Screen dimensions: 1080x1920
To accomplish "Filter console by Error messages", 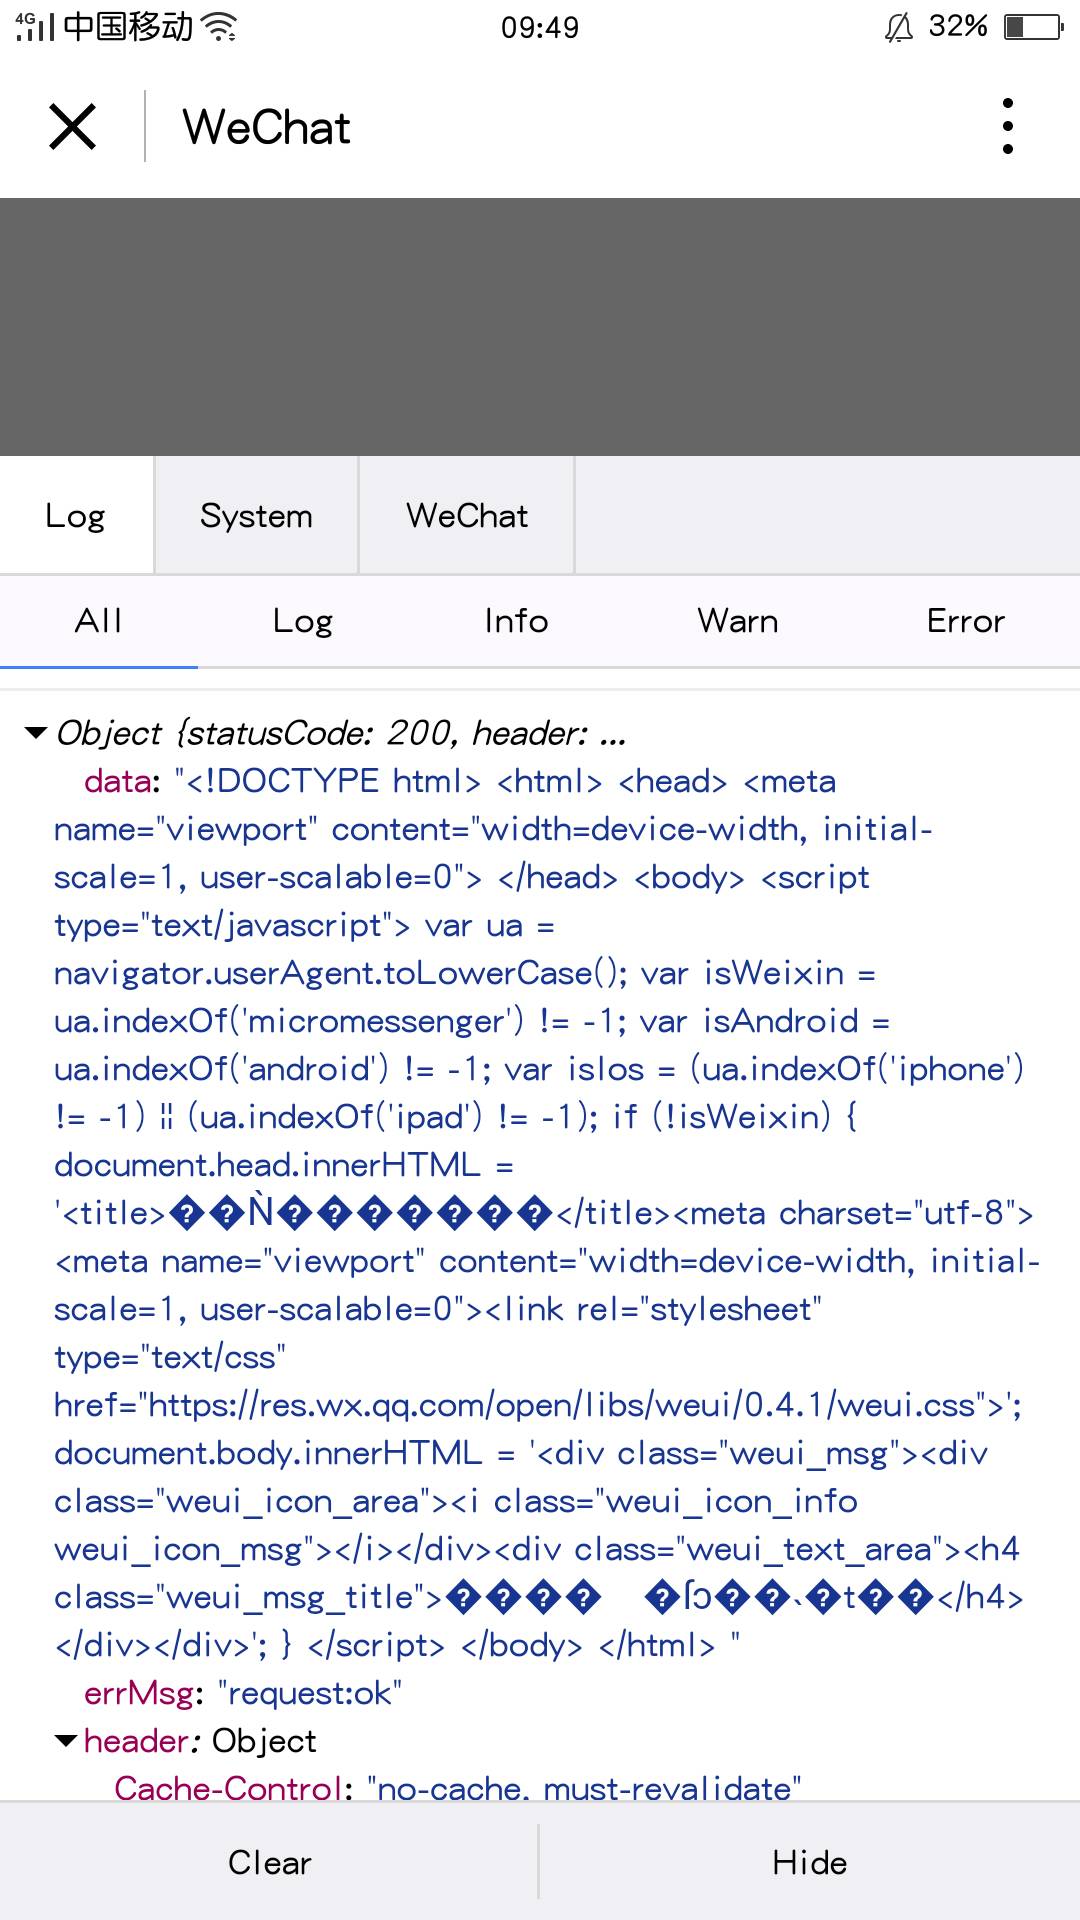I will pos(965,621).
